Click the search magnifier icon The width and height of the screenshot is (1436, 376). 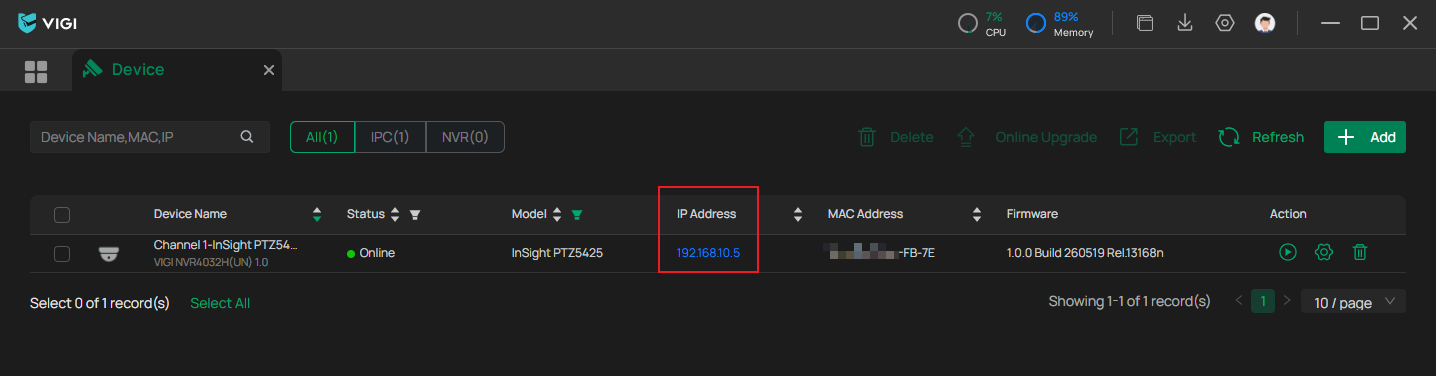pyautogui.click(x=247, y=137)
